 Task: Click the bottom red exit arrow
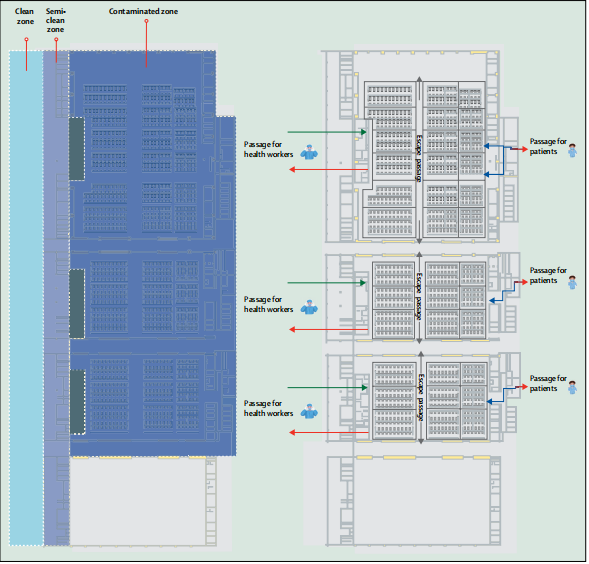pyautogui.click(x=329, y=432)
